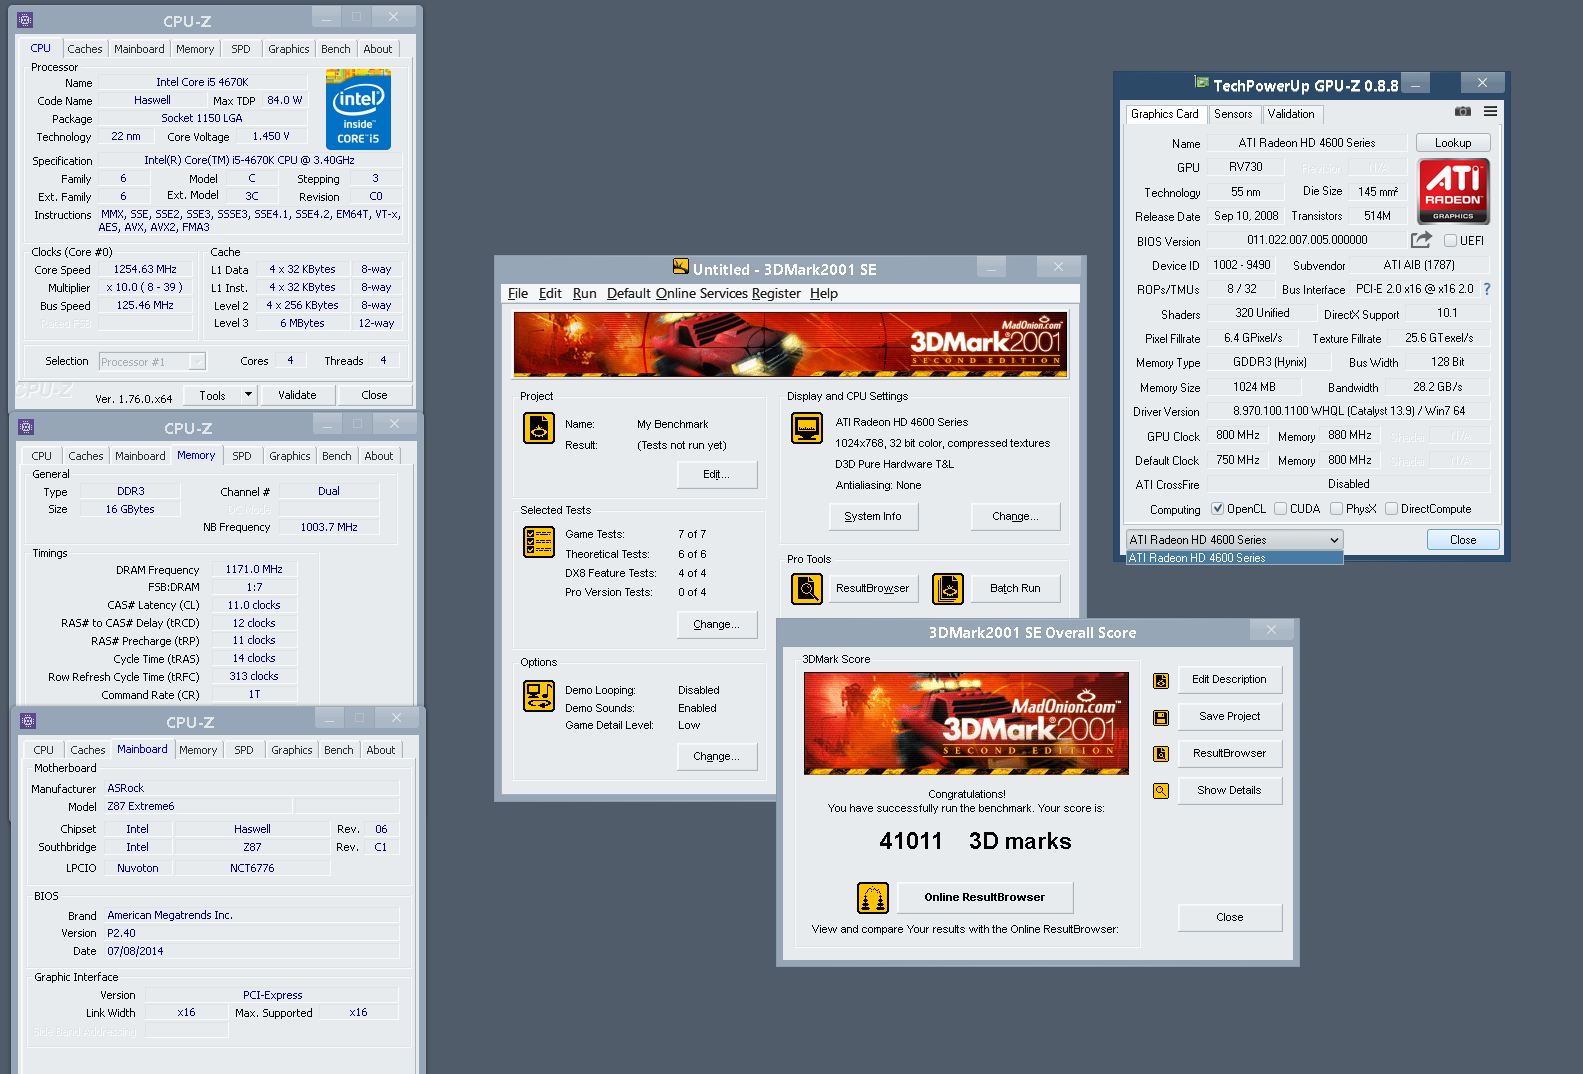Click the BIOS export share icon
The image size is (1583, 1074).
[x=1421, y=240]
